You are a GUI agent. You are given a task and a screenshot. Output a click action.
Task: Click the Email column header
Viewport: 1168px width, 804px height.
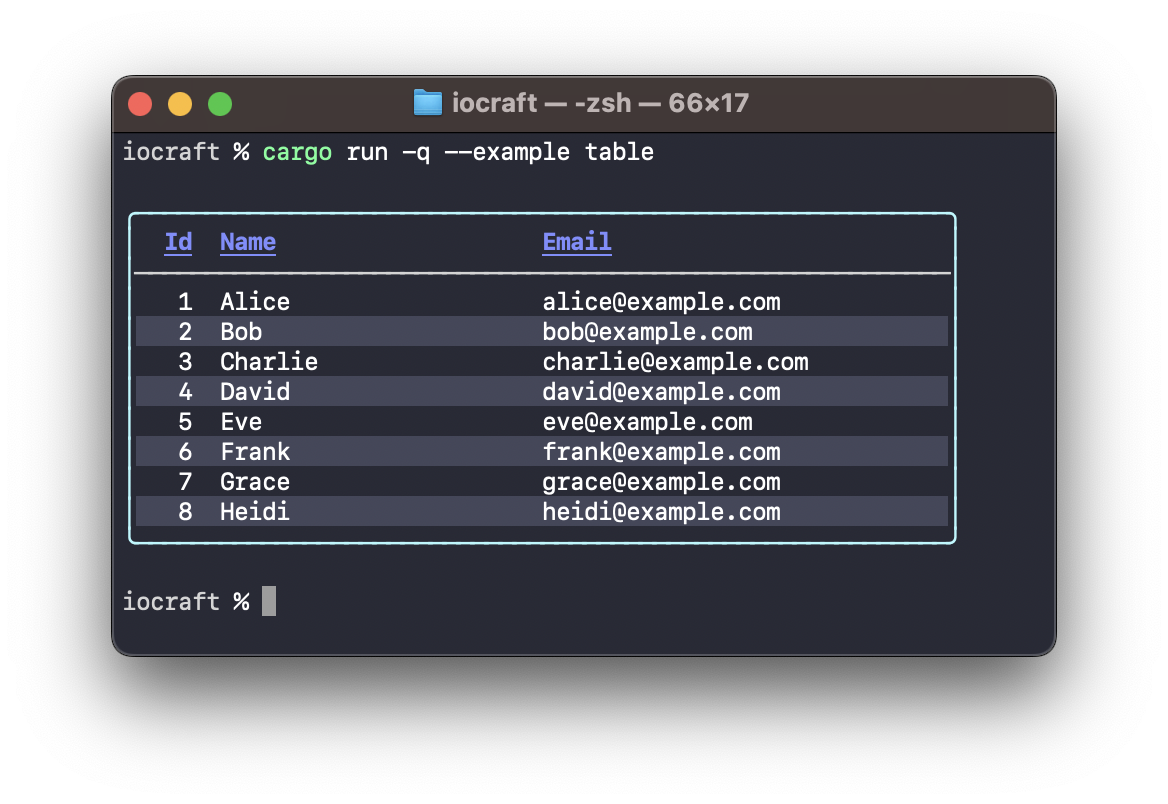(x=577, y=242)
